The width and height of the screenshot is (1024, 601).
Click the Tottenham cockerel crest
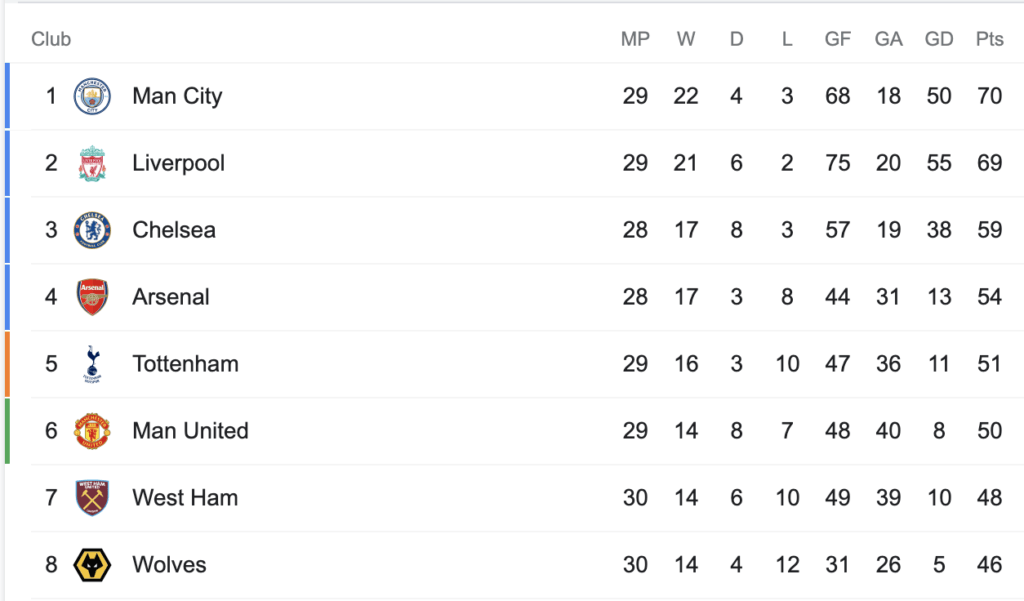(92, 364)
